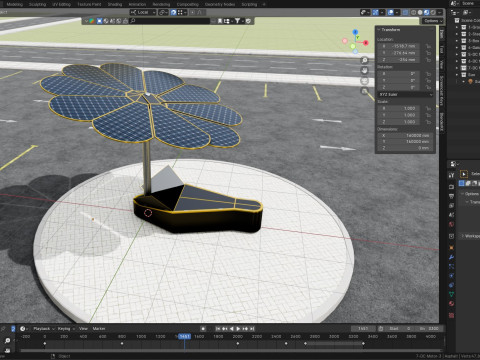Image resolution: width=480 pixels, height=360 pixels.
Task: Click the play animation button
Action: click(238, 329)
